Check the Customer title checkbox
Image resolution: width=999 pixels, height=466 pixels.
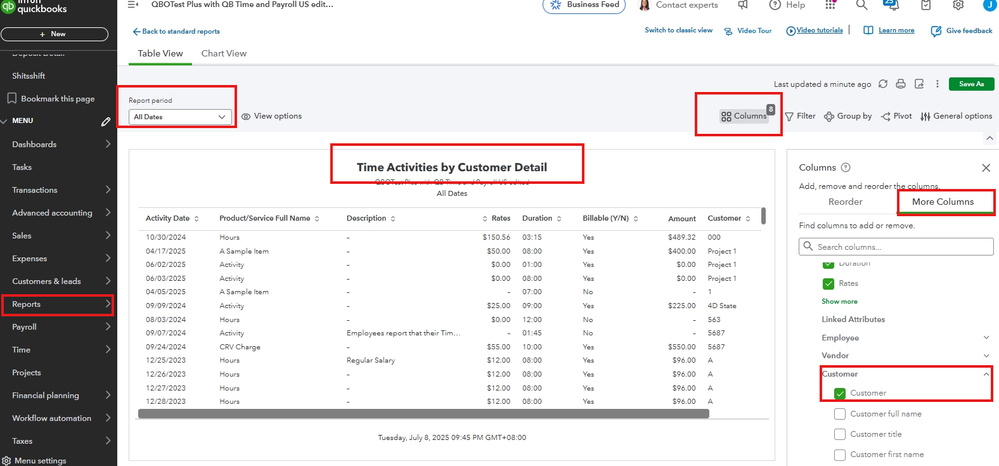(x=840, y=435)
